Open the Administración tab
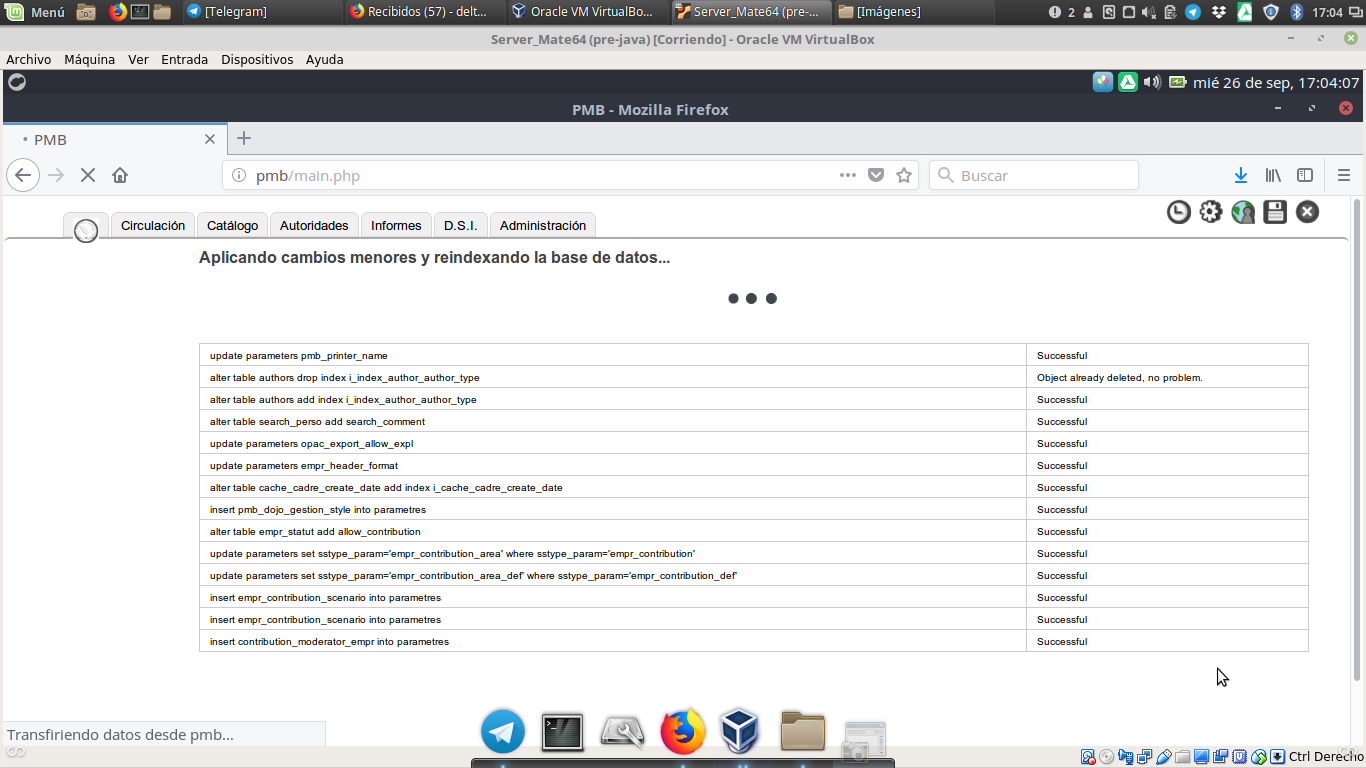Image resolution: width=1366 pixels, height=768 pixels. pyautogui.click(x=542, y=226)
